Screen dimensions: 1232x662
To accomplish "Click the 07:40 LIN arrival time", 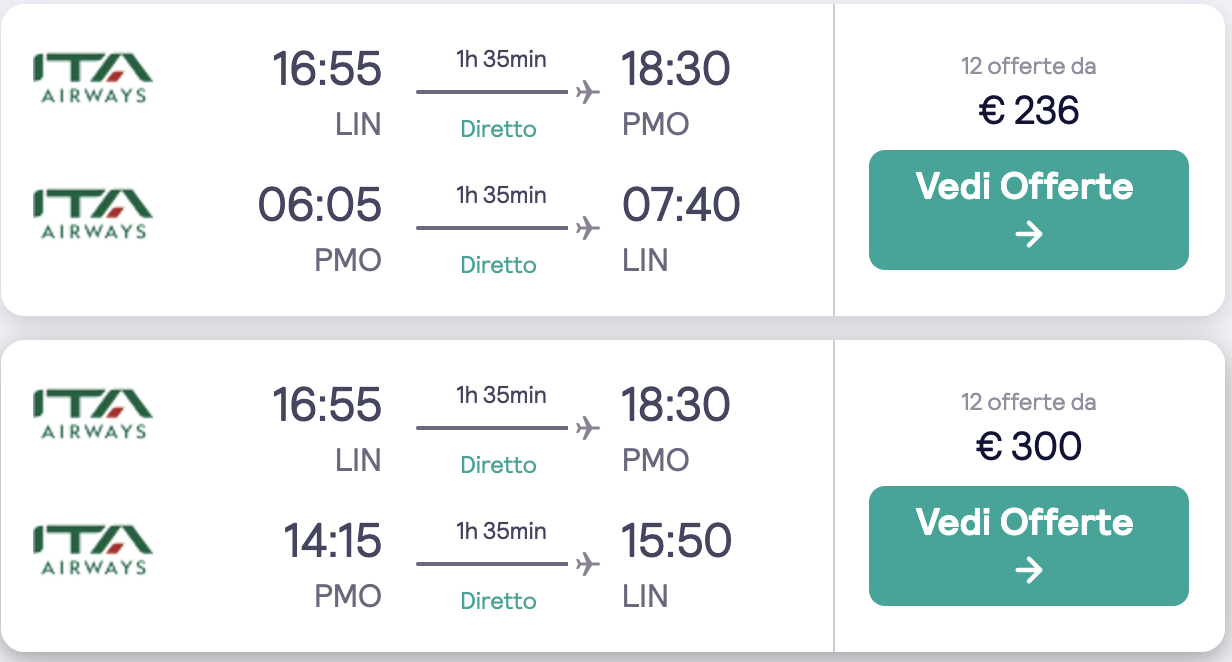I will (x=681, y=205).
